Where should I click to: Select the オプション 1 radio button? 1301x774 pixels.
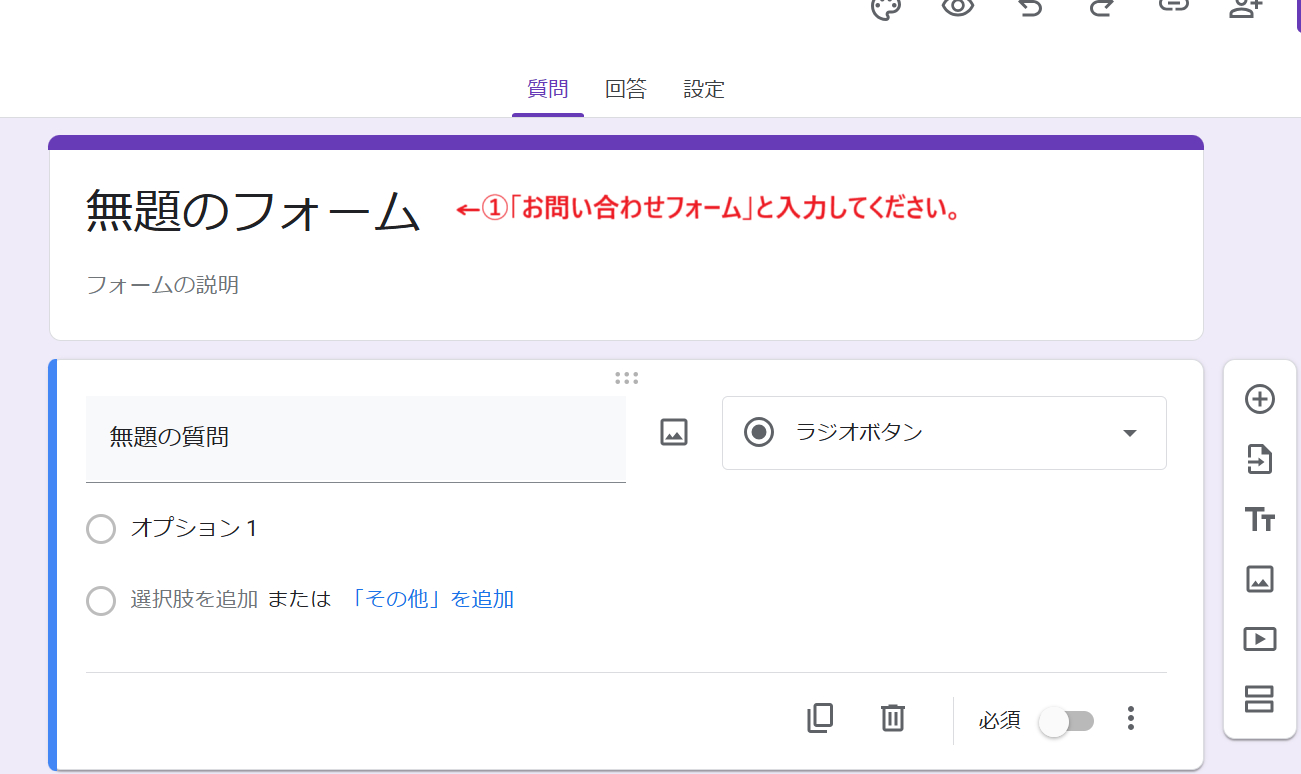pyautogui.click(x=101, y=528)
